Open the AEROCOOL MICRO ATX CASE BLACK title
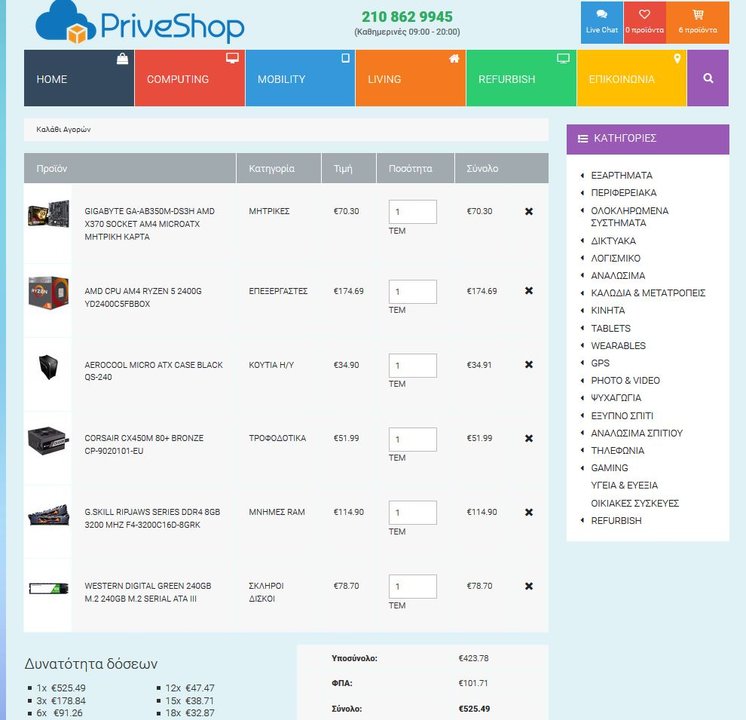This screenshot has width=746, height=720. 153,371
